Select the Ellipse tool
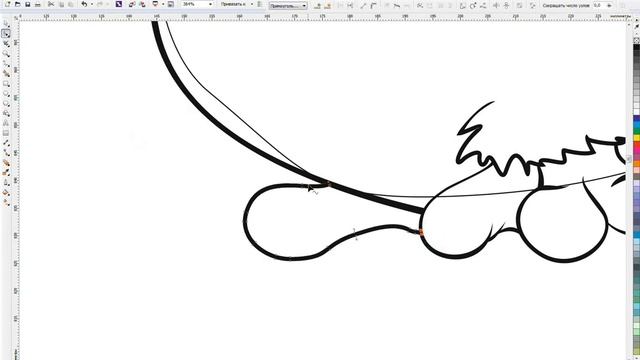Viewport: 640px width, 360px height. 6,93
